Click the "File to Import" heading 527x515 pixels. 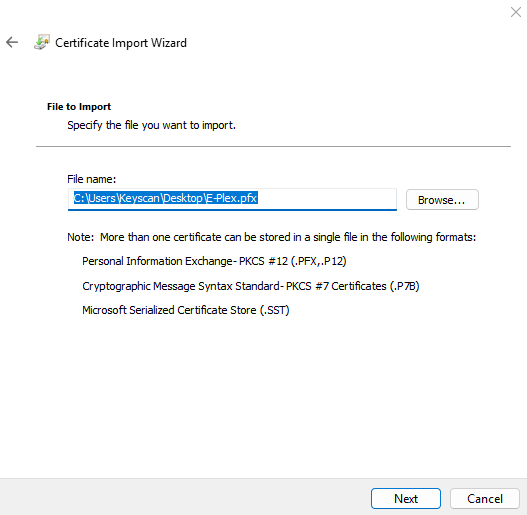[79, 107]
